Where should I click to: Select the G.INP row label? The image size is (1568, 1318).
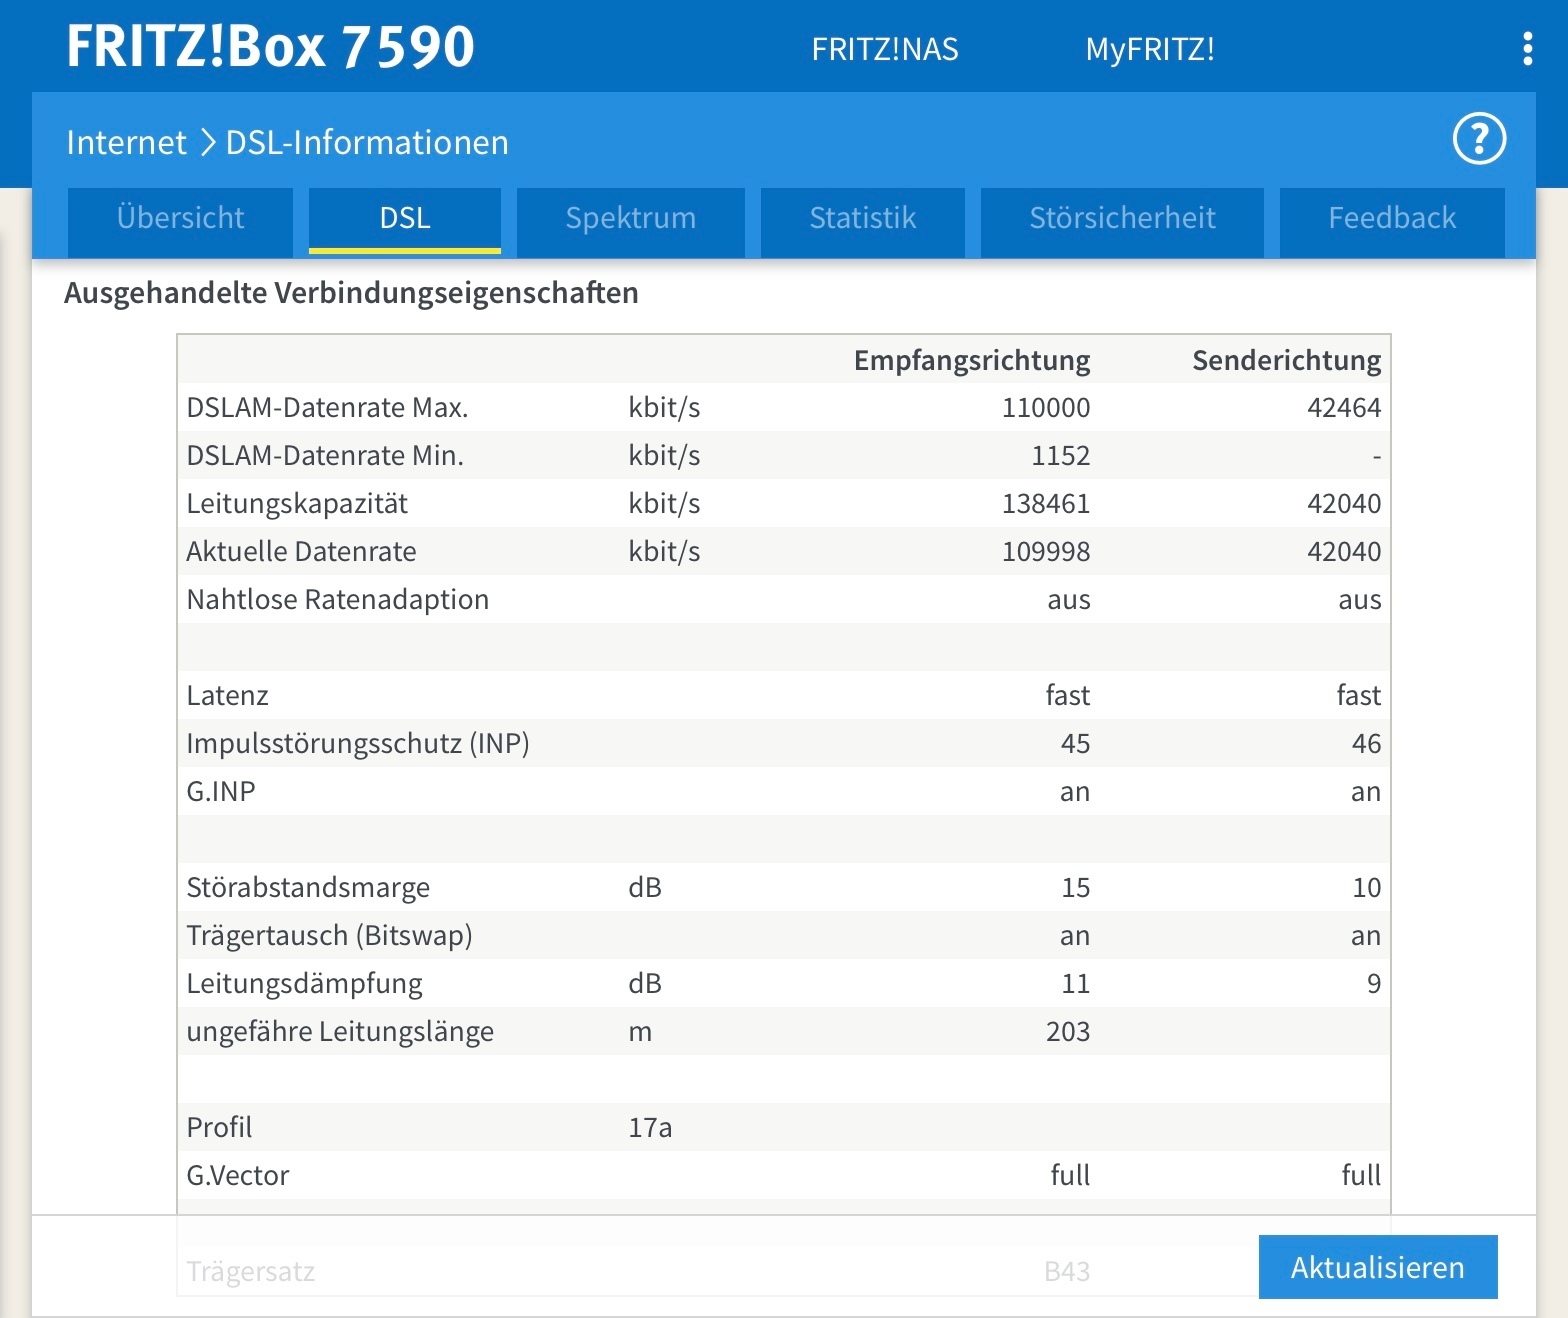coord(221,792)
